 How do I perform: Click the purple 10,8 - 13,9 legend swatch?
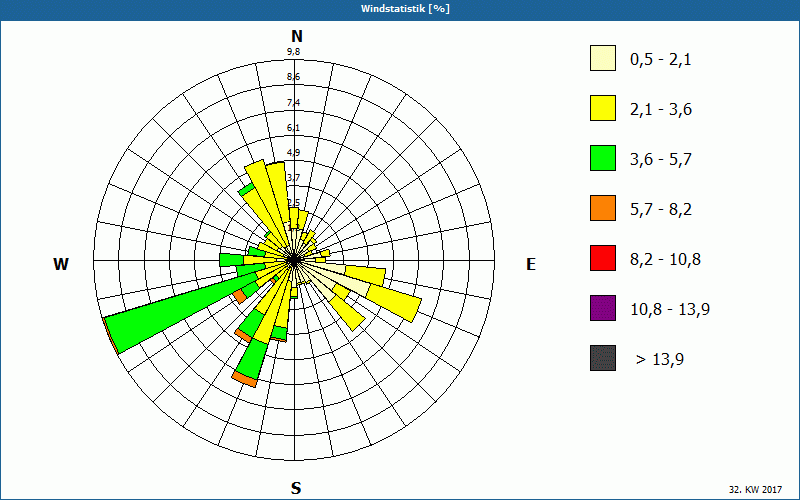pos(603,308)
